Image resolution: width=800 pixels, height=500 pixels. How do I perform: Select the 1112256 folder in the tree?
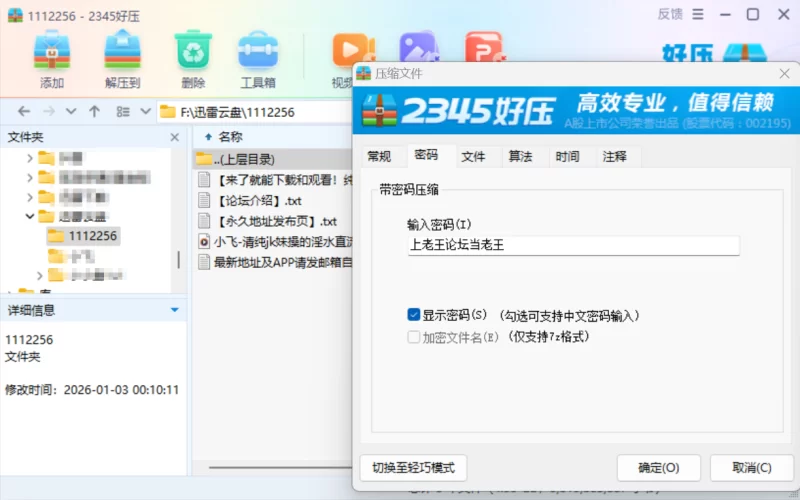pyautogui.click(x=84, y=236)
